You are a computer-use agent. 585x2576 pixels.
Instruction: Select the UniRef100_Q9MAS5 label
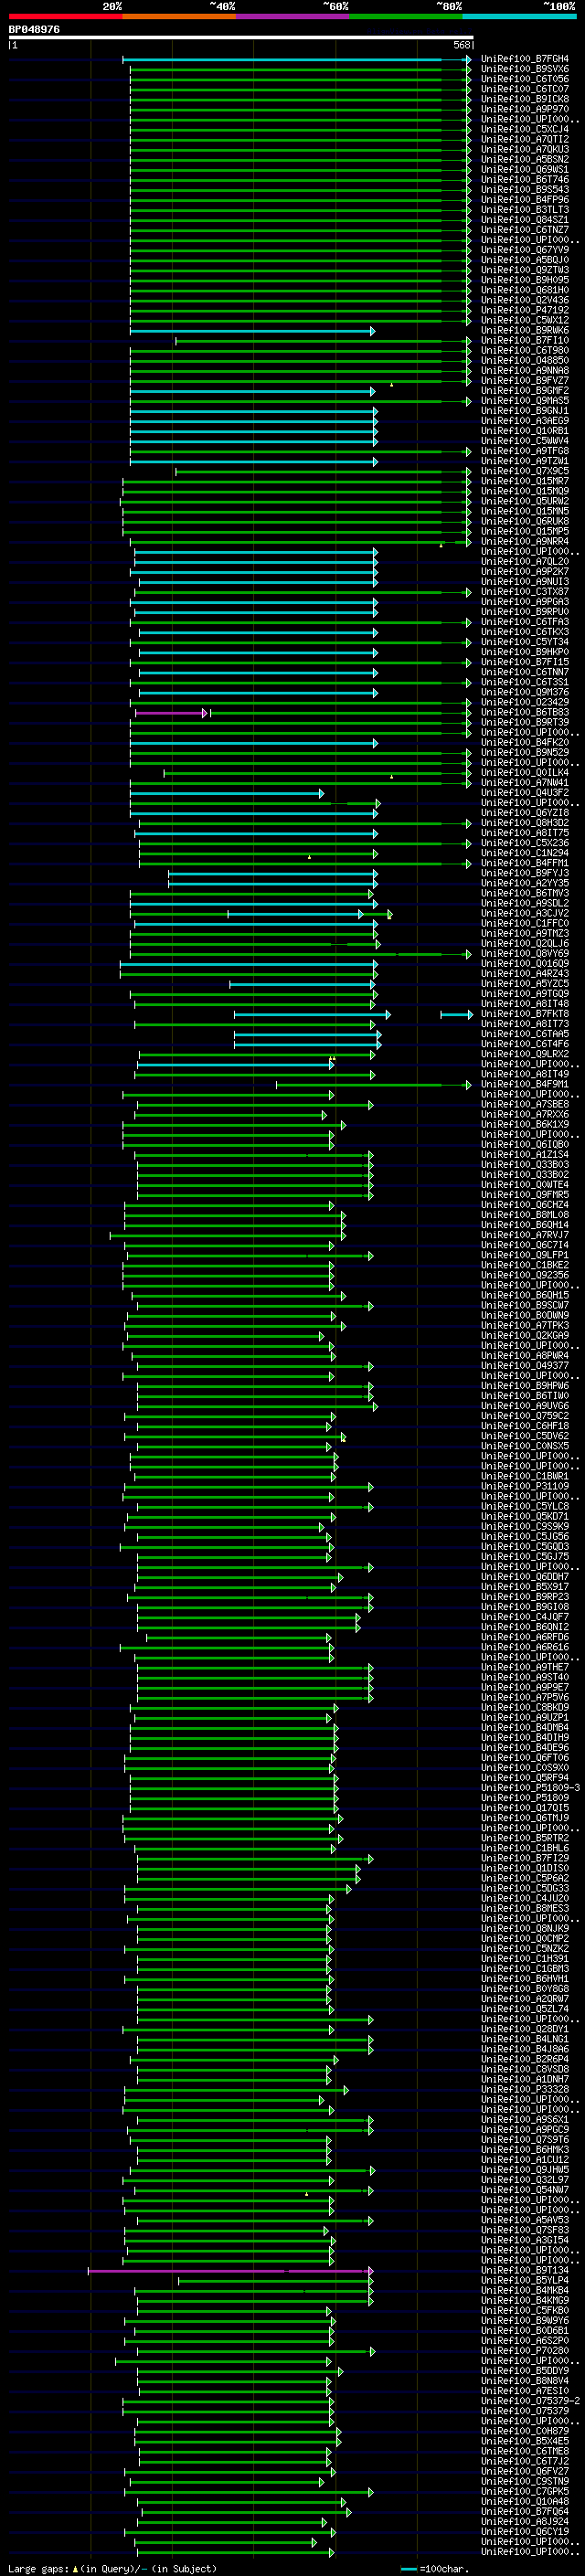tap(525, 401)
